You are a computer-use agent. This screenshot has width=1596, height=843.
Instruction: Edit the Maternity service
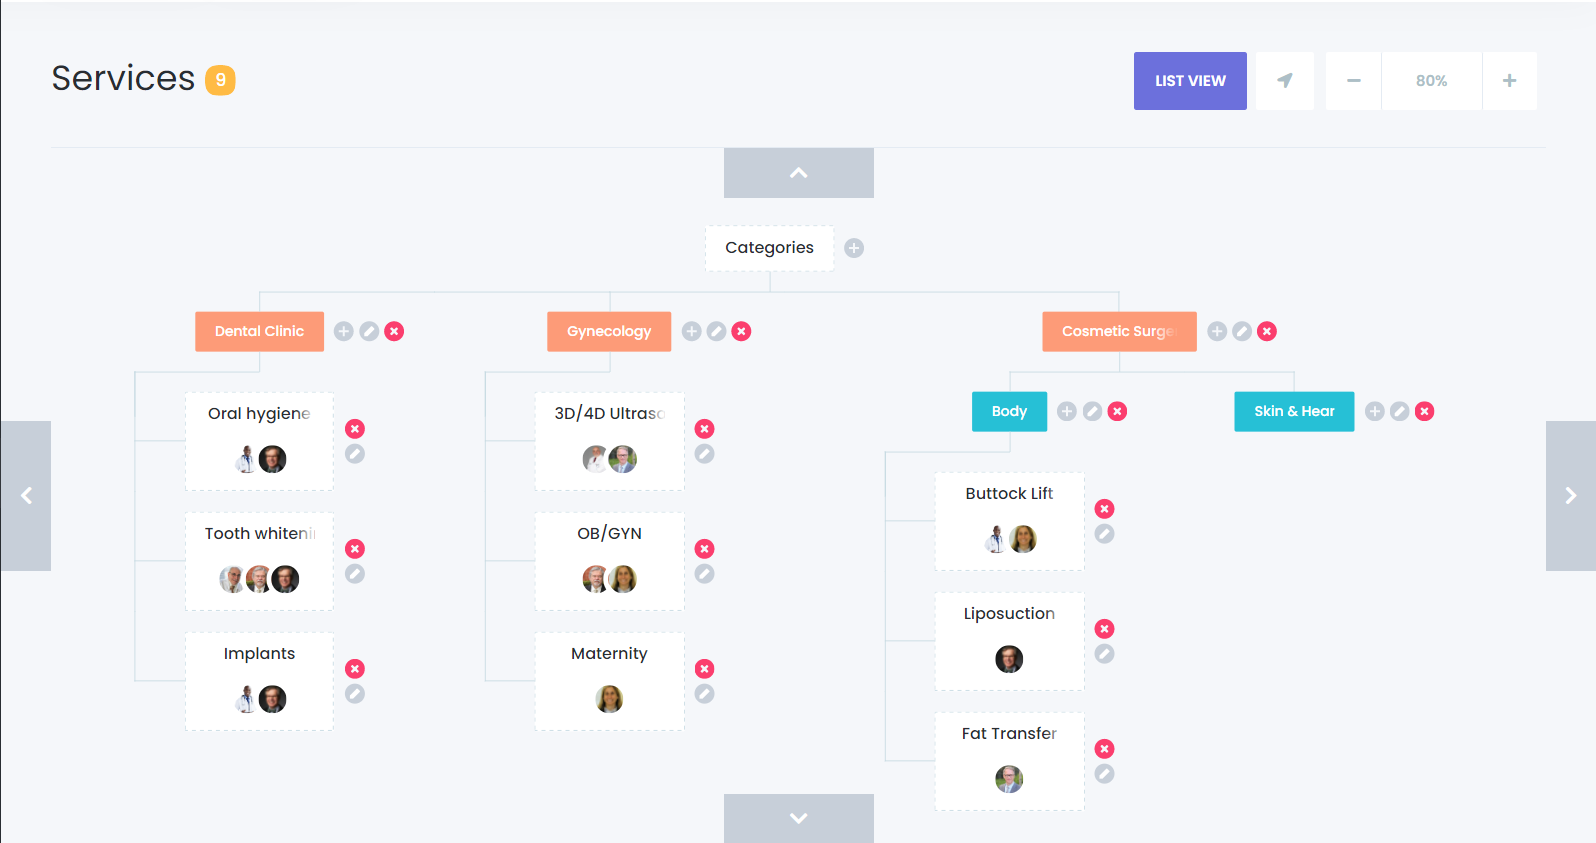(704, 693)
